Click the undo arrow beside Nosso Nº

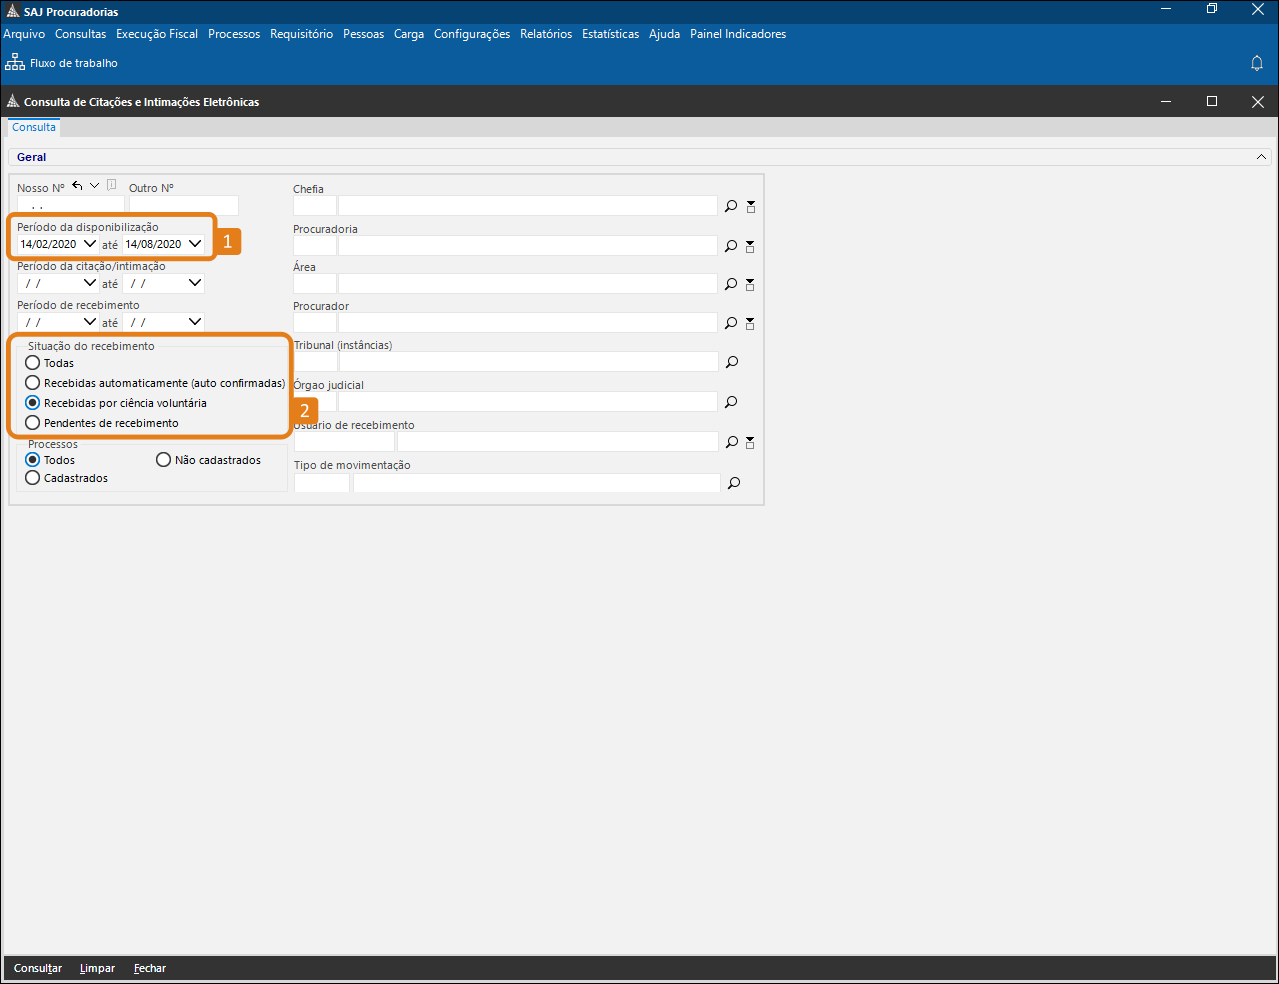[77, 186]
